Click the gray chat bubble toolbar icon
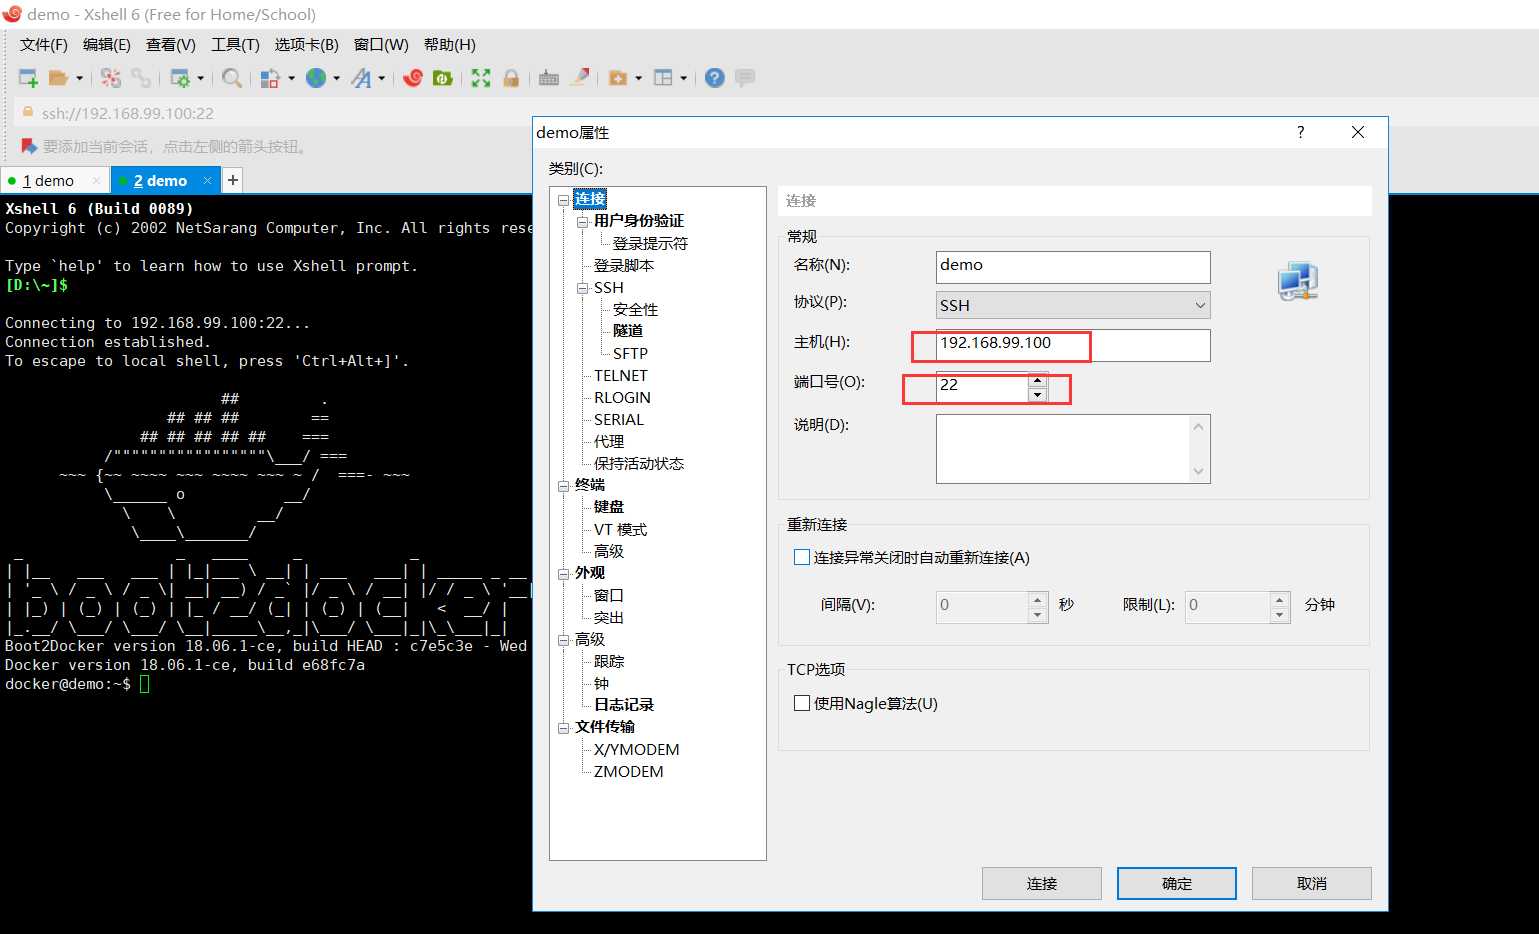 (x=745, y=78)
